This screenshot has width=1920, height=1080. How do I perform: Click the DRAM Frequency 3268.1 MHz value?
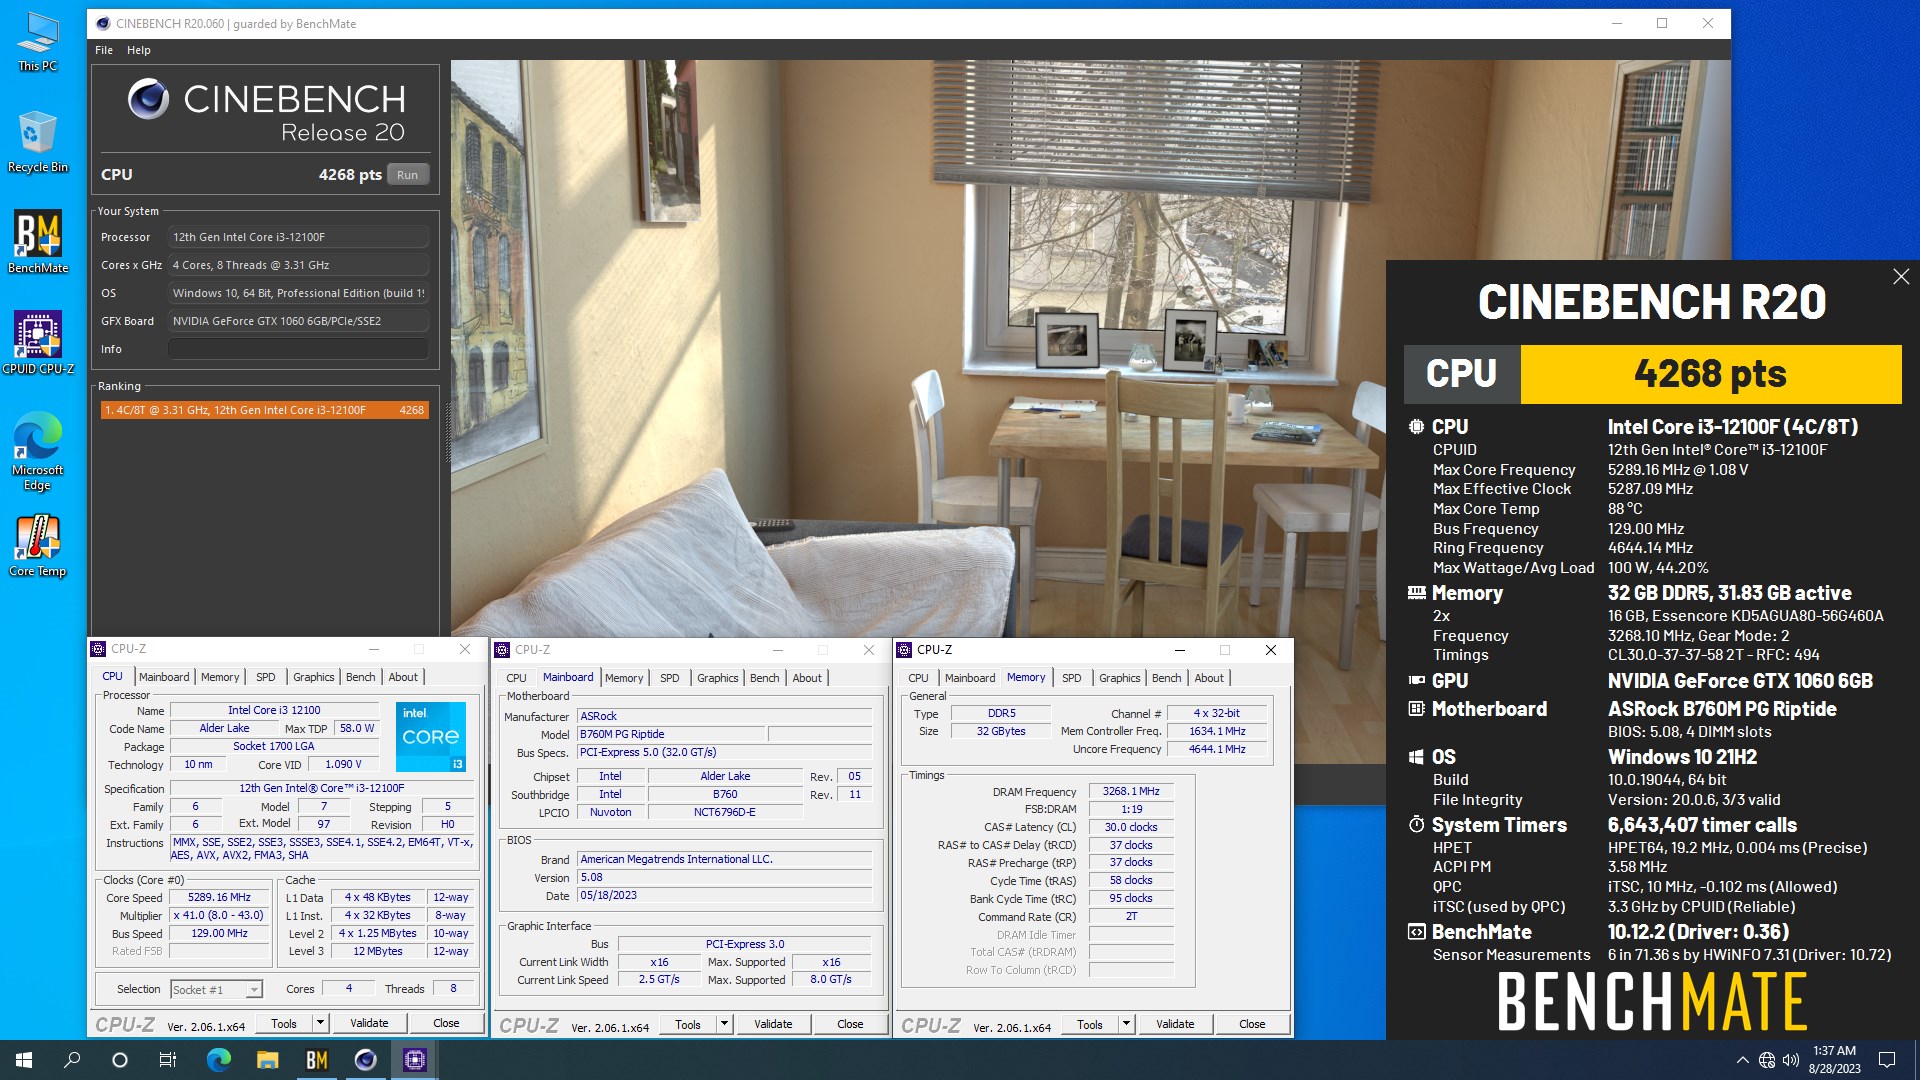[x=1131, y=791]
